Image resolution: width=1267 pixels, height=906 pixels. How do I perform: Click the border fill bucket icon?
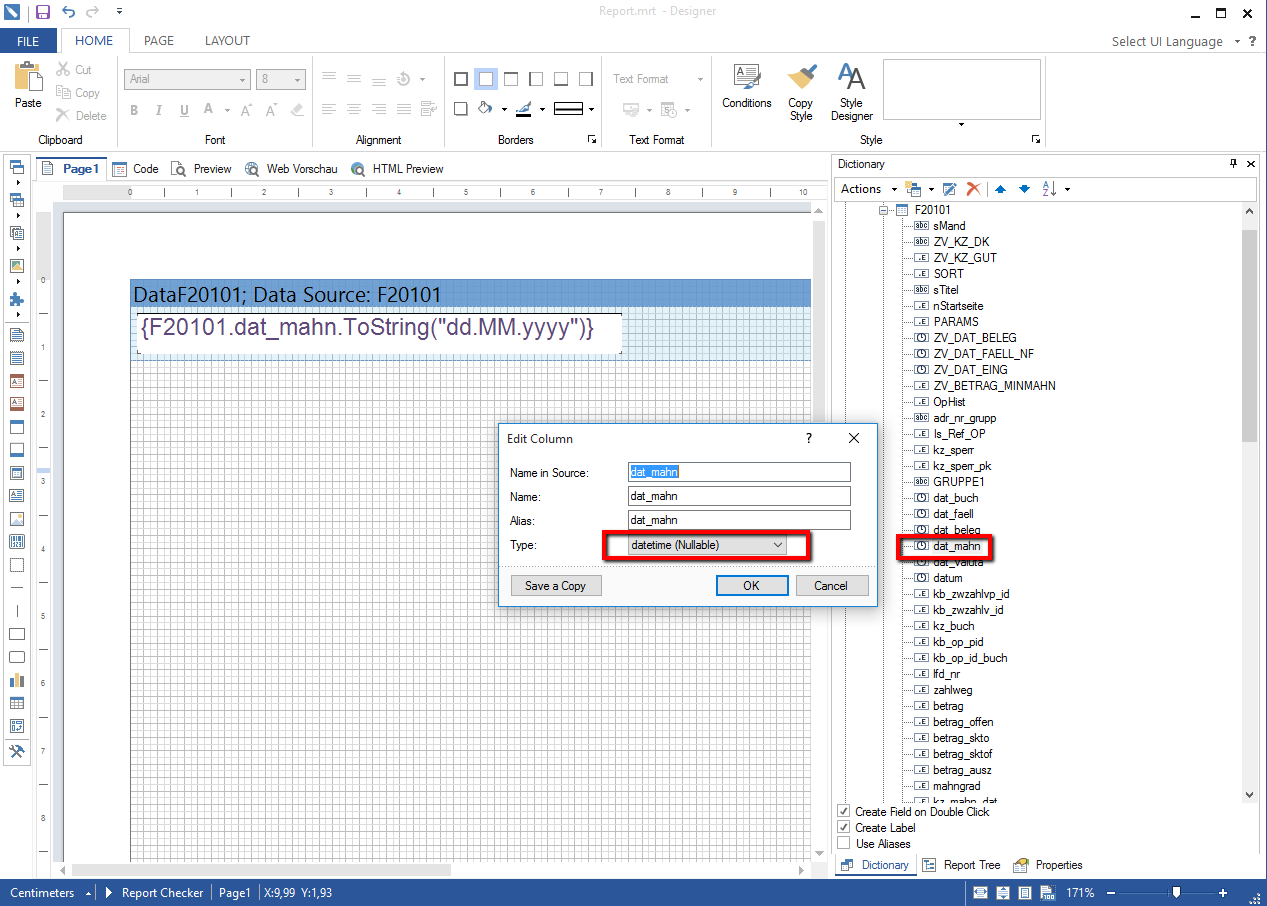485,109
